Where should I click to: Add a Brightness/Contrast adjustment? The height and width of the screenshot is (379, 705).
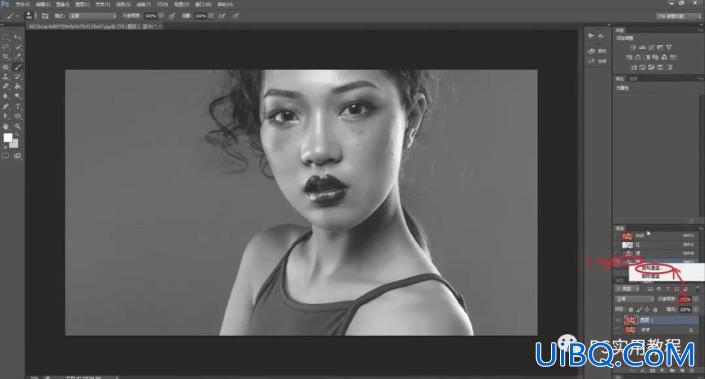(x=634, y=47)
